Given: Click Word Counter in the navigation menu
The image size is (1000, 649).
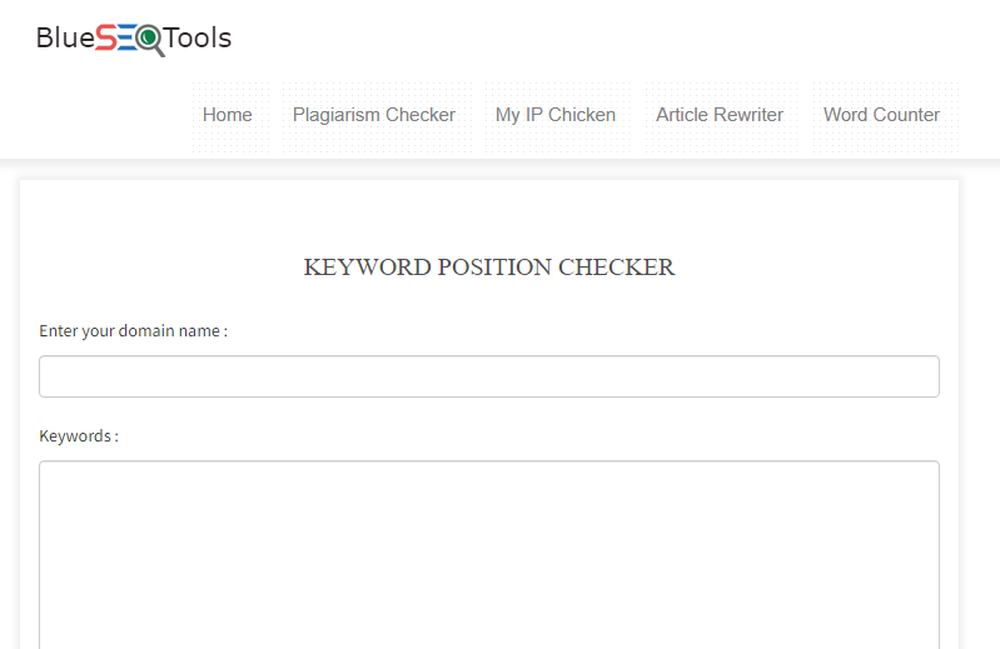Looking at the screenshot, I should [x=880, y=115].
